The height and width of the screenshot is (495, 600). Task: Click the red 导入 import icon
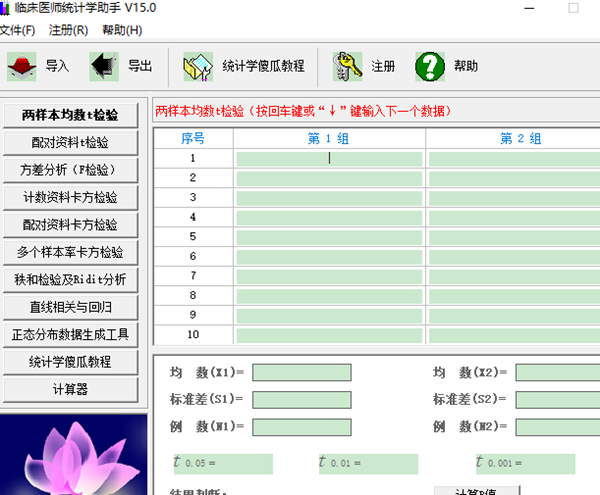21,67
